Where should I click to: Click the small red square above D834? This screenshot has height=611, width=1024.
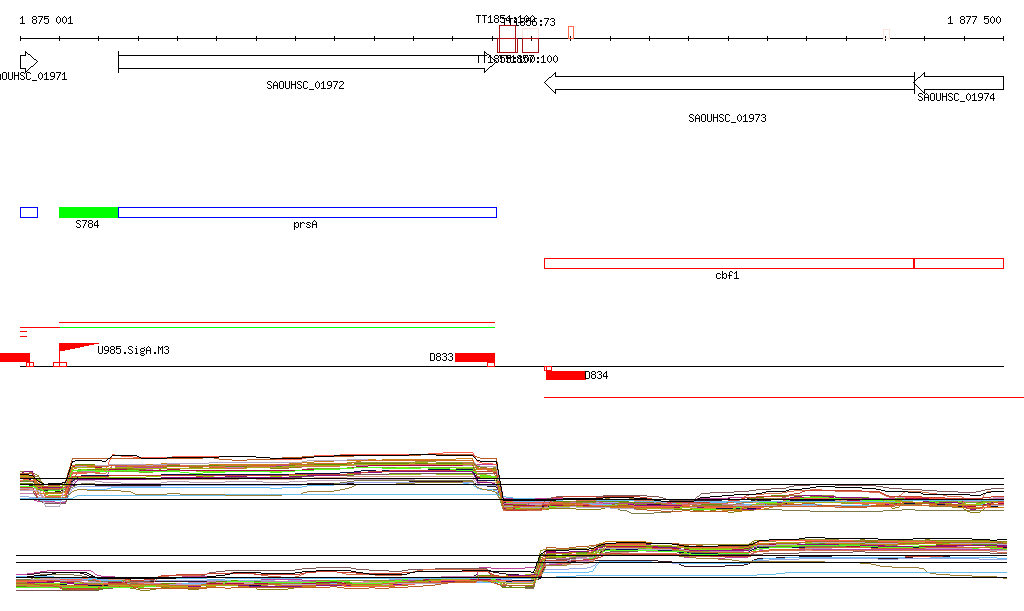548,369
